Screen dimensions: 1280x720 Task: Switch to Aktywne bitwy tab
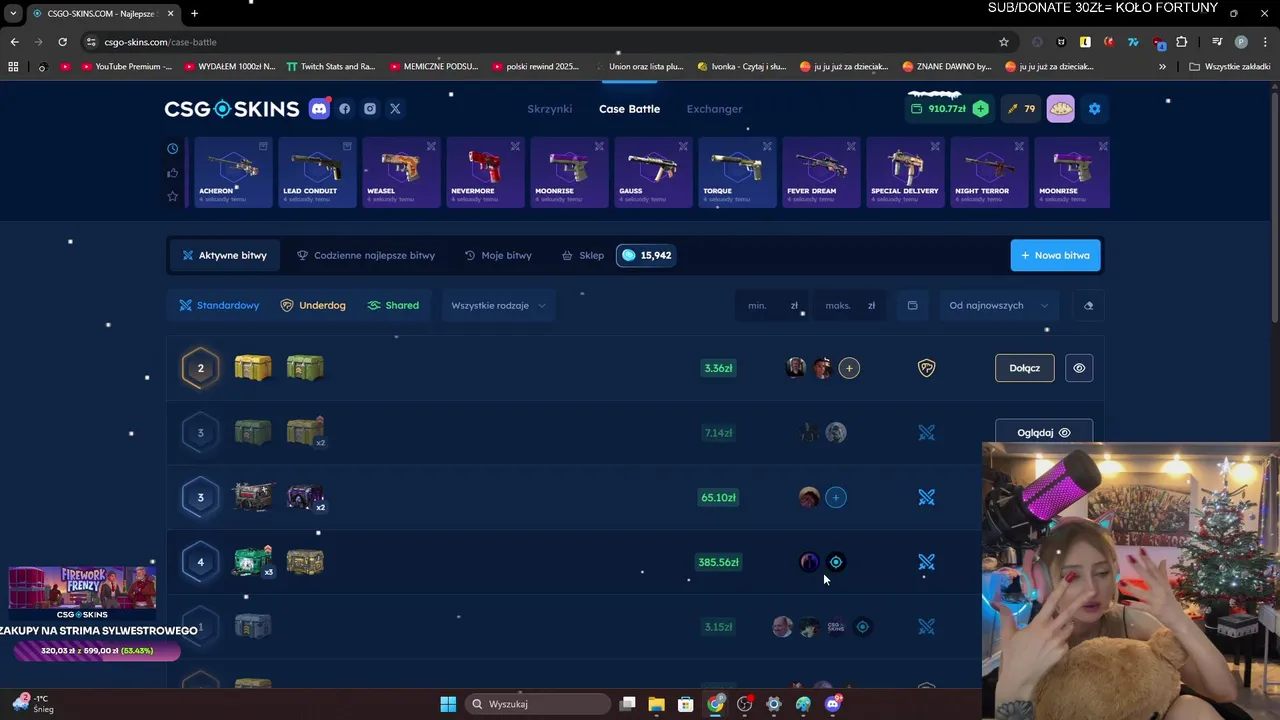click(224, 255)
